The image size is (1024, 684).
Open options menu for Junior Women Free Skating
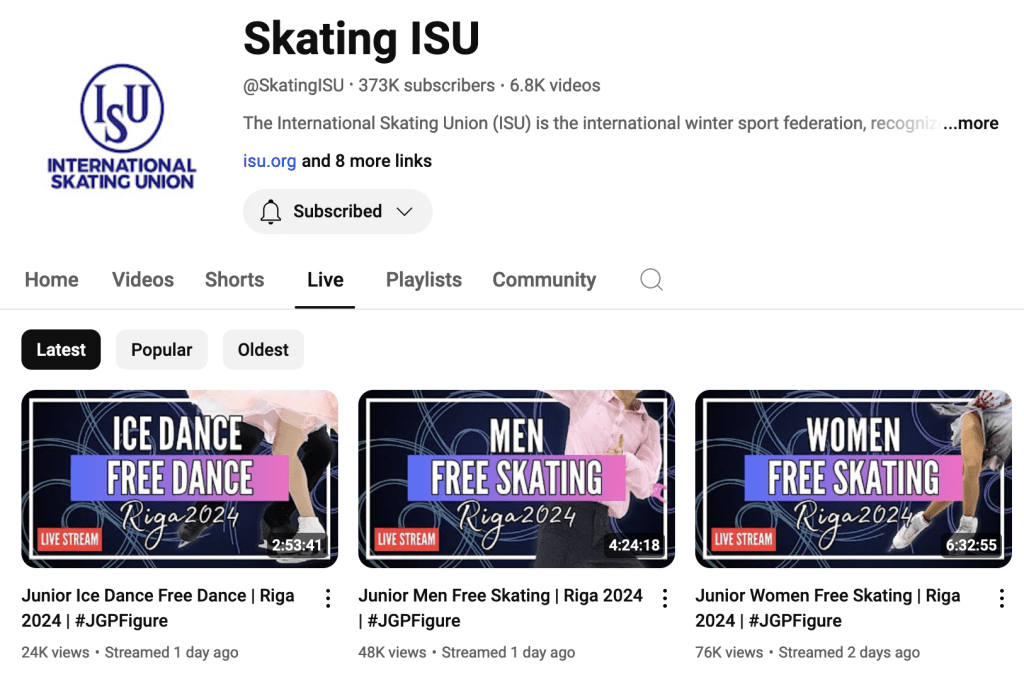tap(1002, 598)
